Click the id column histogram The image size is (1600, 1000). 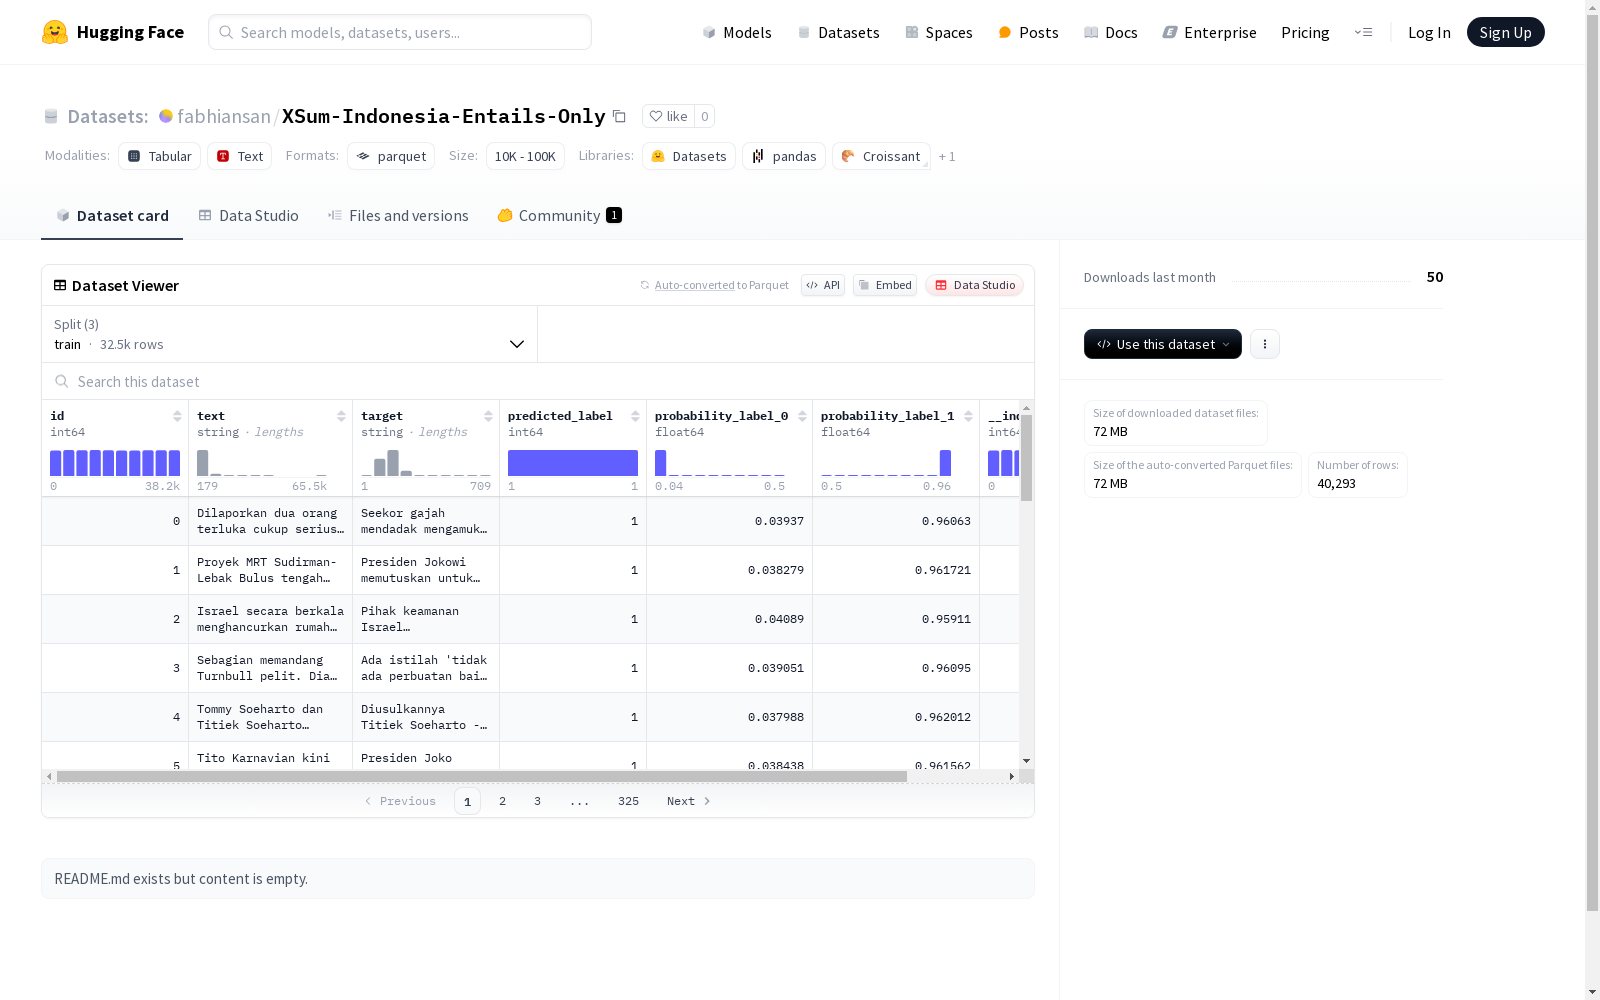(115, 463)
